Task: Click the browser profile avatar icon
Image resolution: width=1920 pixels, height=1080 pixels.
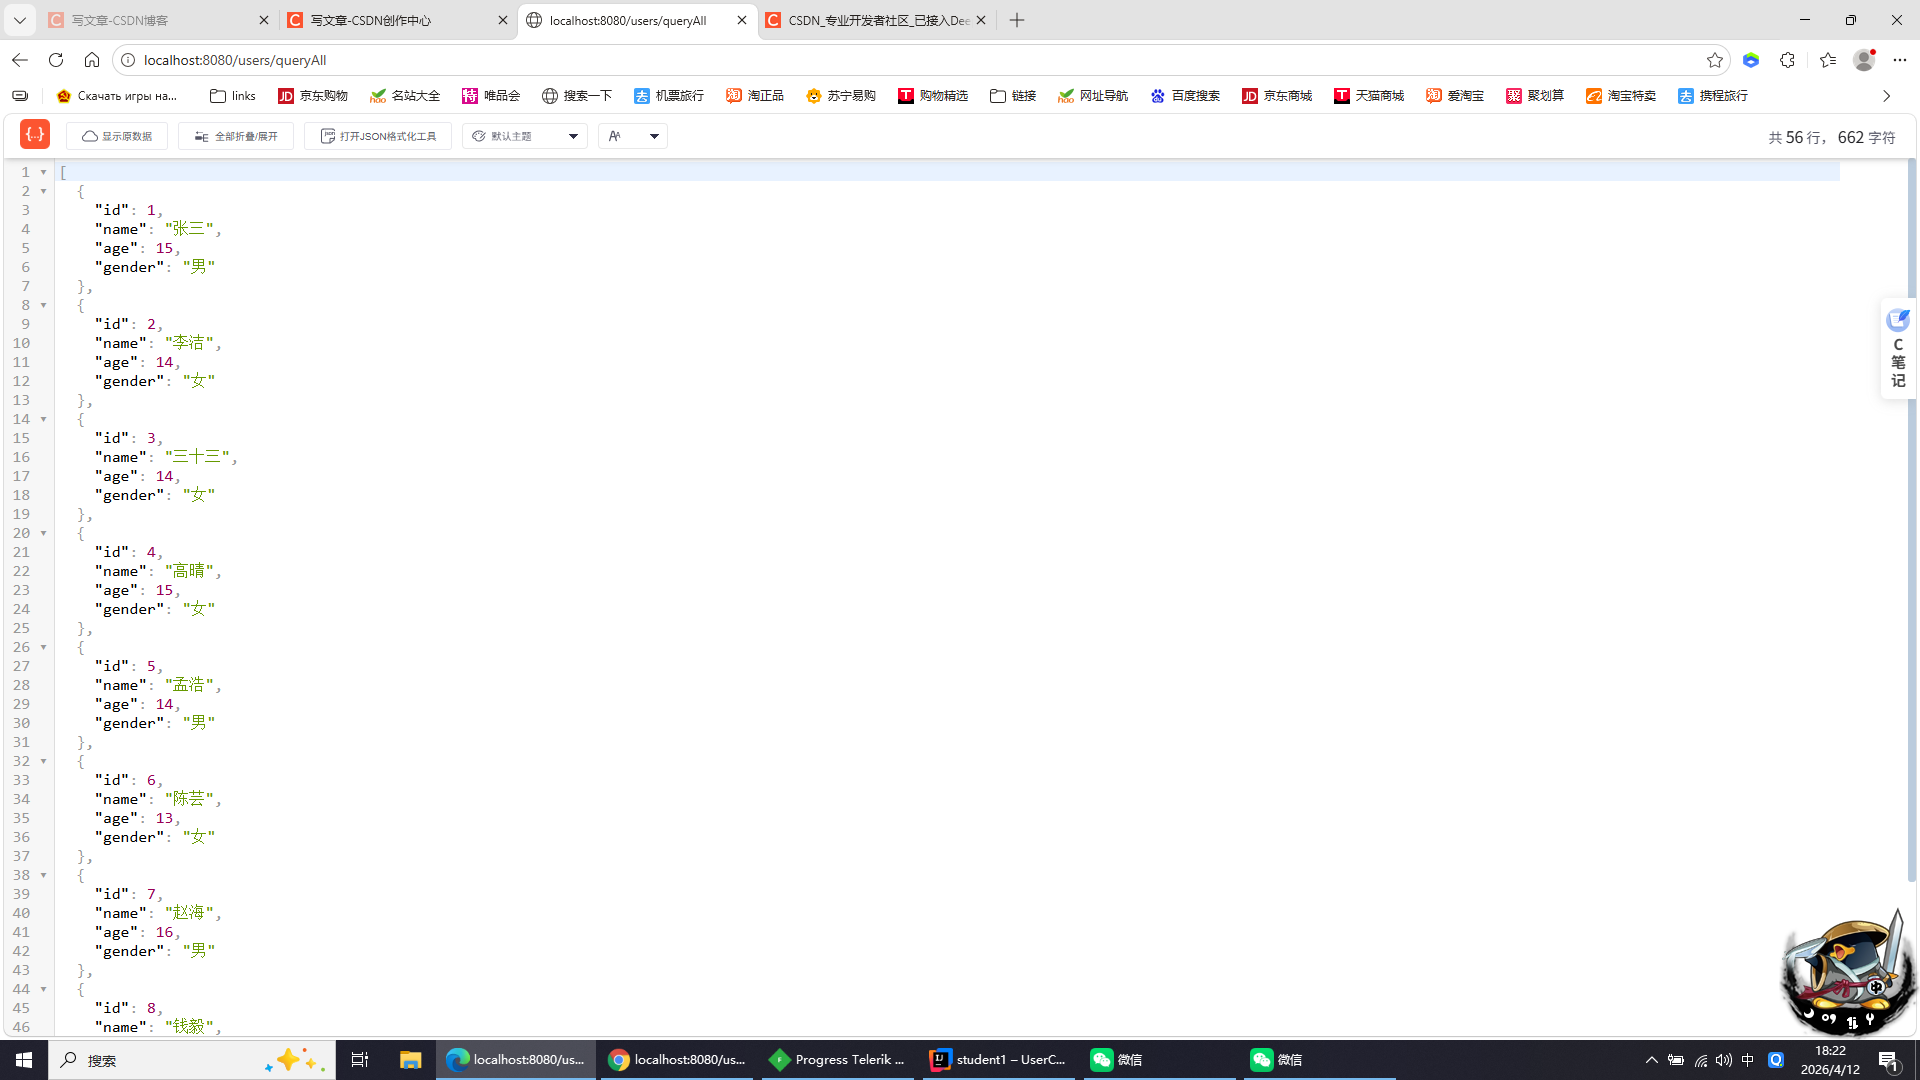Action: coord(1863,60)
